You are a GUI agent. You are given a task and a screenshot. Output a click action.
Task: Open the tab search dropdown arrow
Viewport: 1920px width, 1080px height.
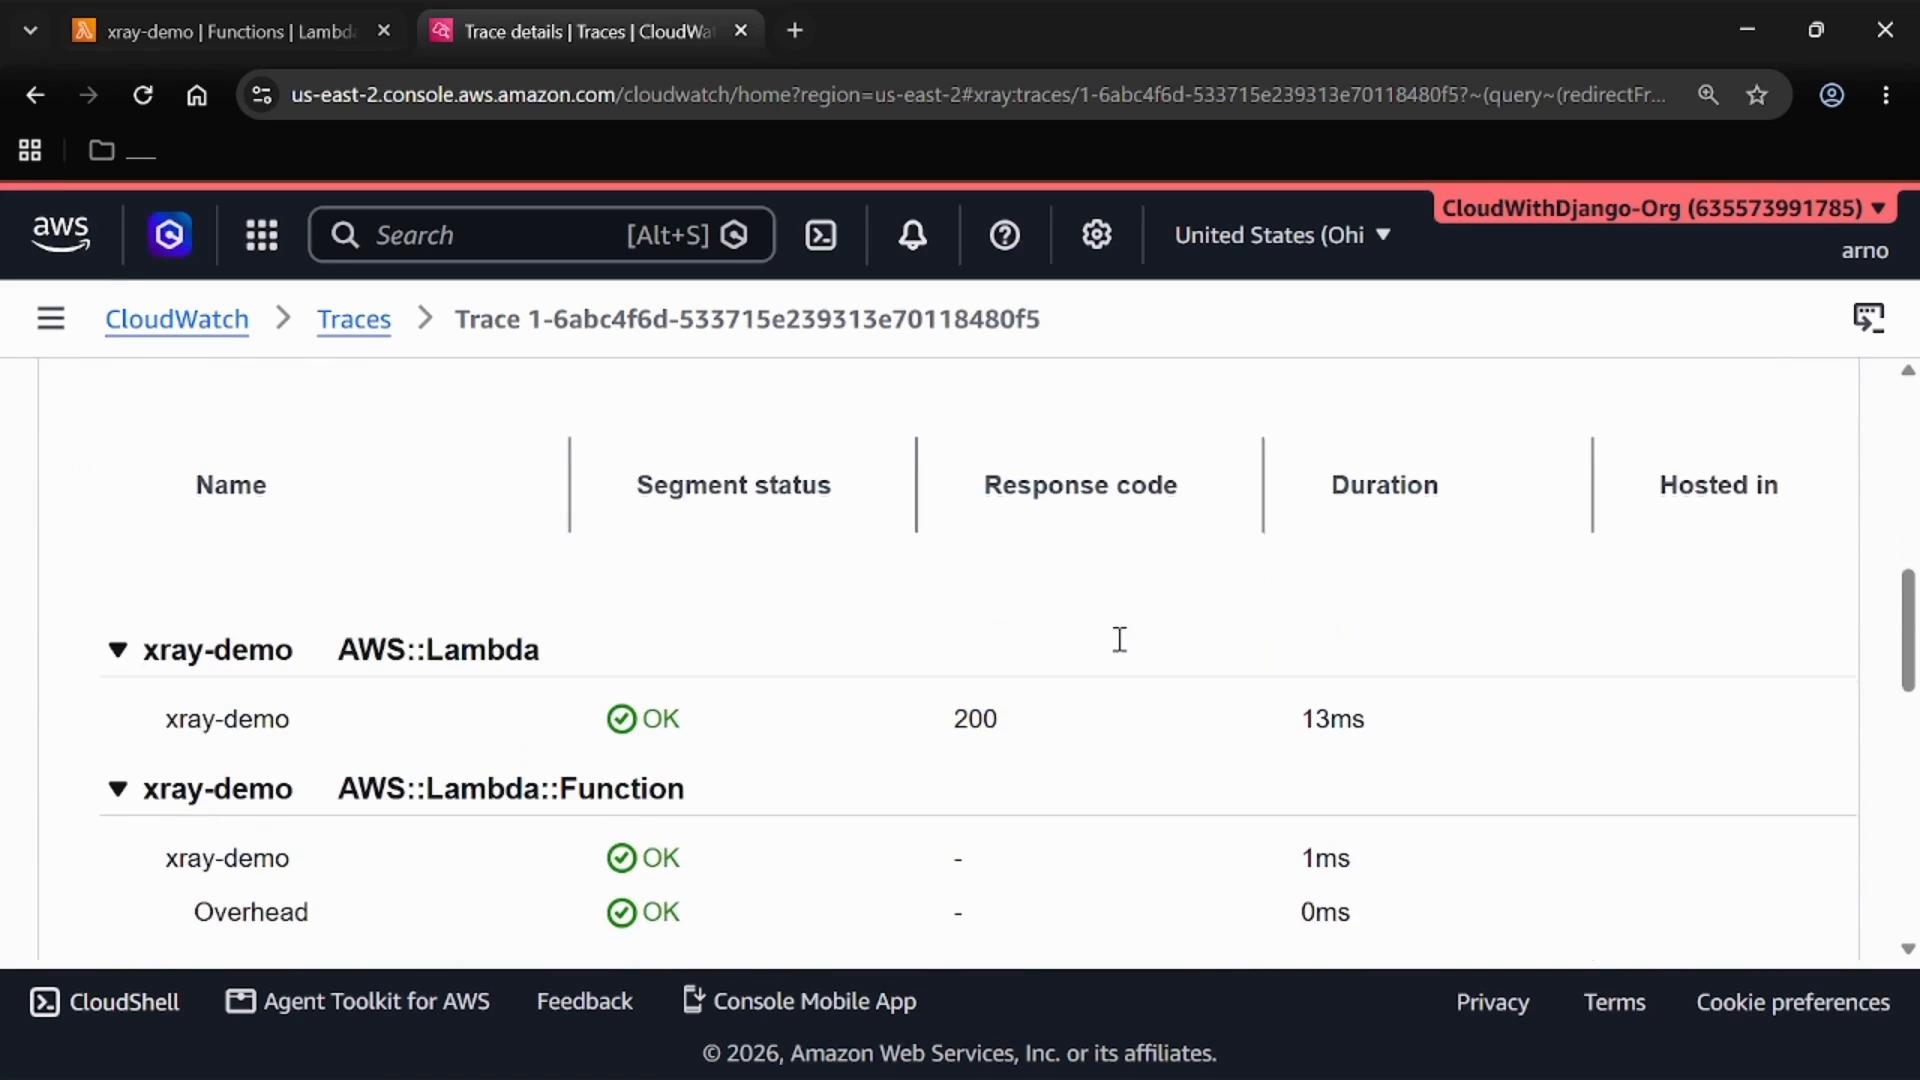(31, 31)
